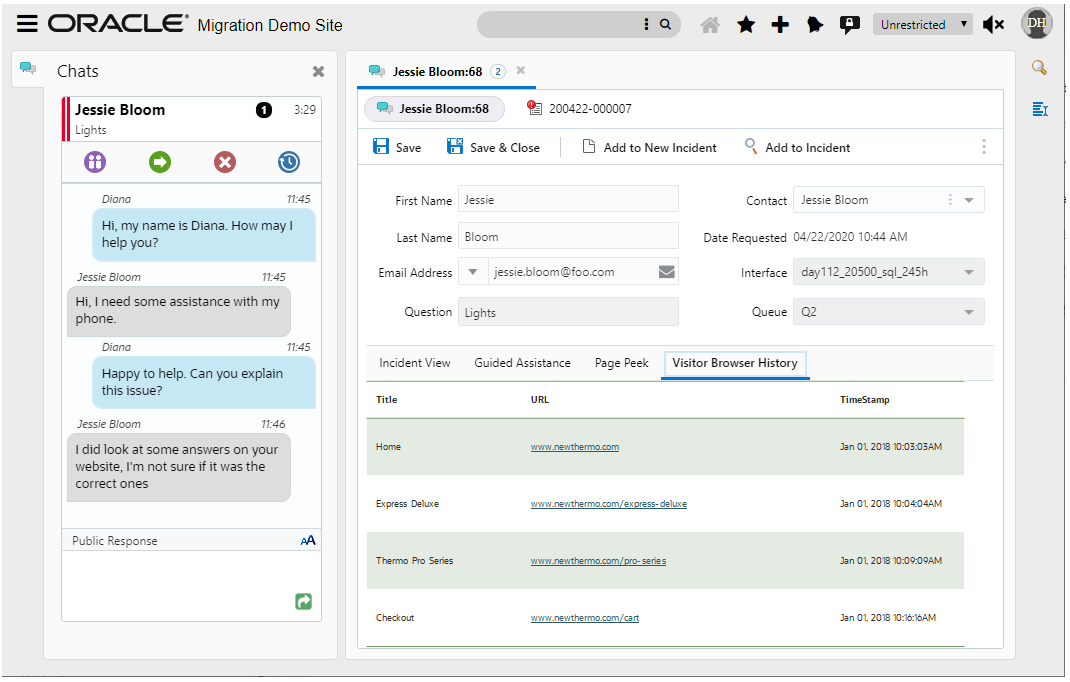Open the www.newthermo.com/cart link
Viewport: 1070px width, 682px height.
585,618
